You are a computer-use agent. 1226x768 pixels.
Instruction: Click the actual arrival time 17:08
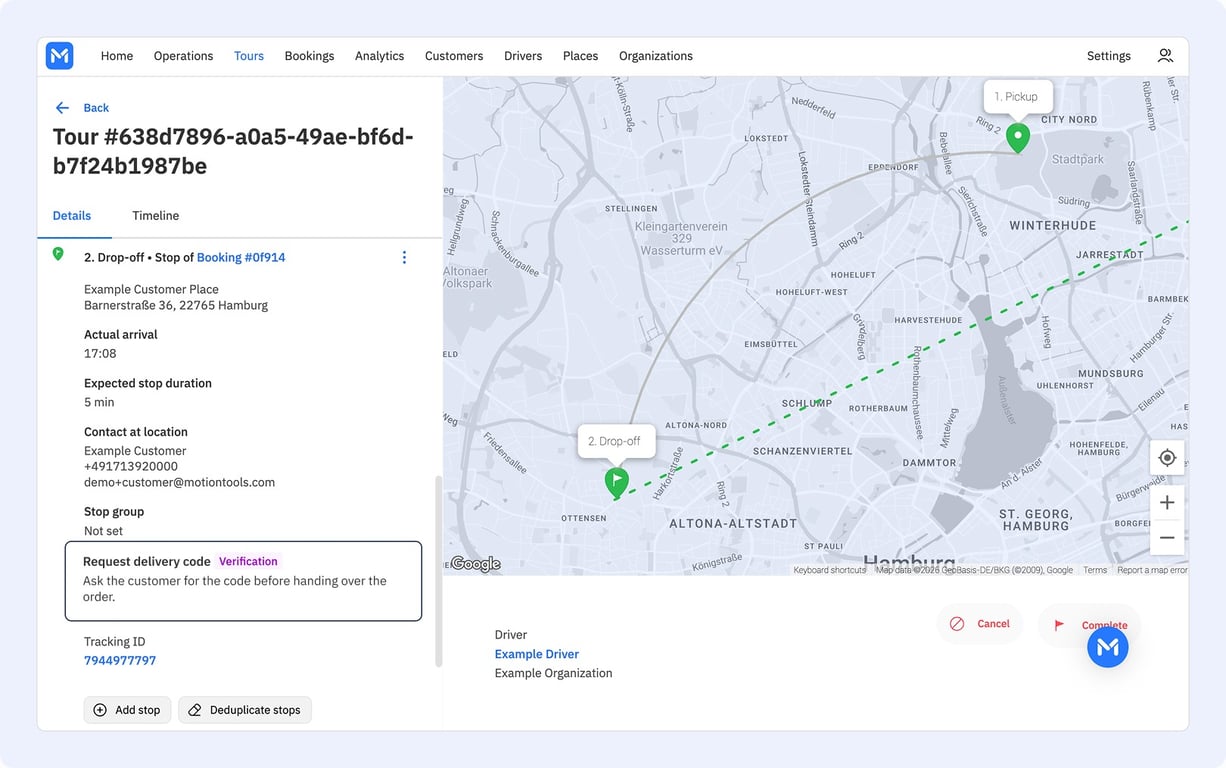pyautogui.click(x=100, y=354)
